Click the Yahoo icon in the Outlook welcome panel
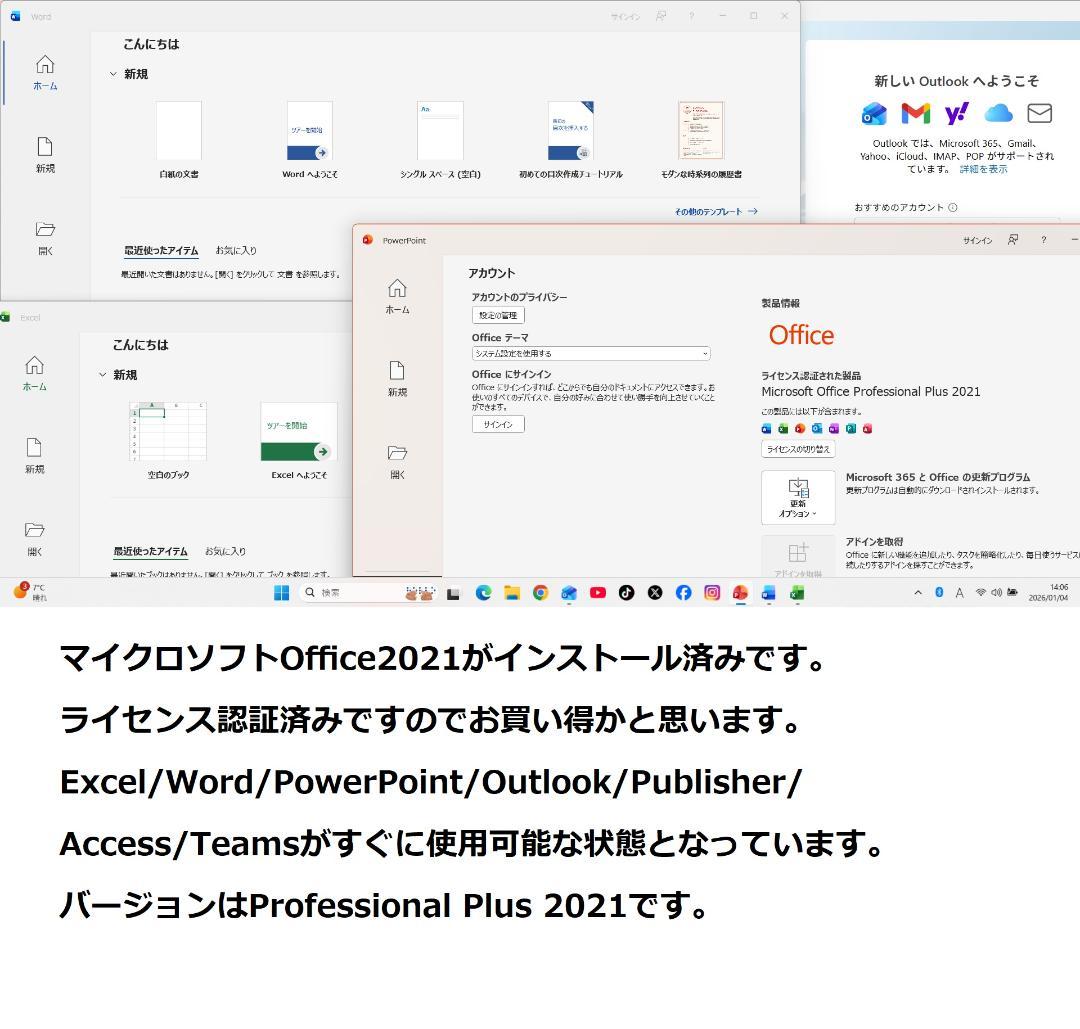This screenshot has width=1080, height=1029. (958, 113)
